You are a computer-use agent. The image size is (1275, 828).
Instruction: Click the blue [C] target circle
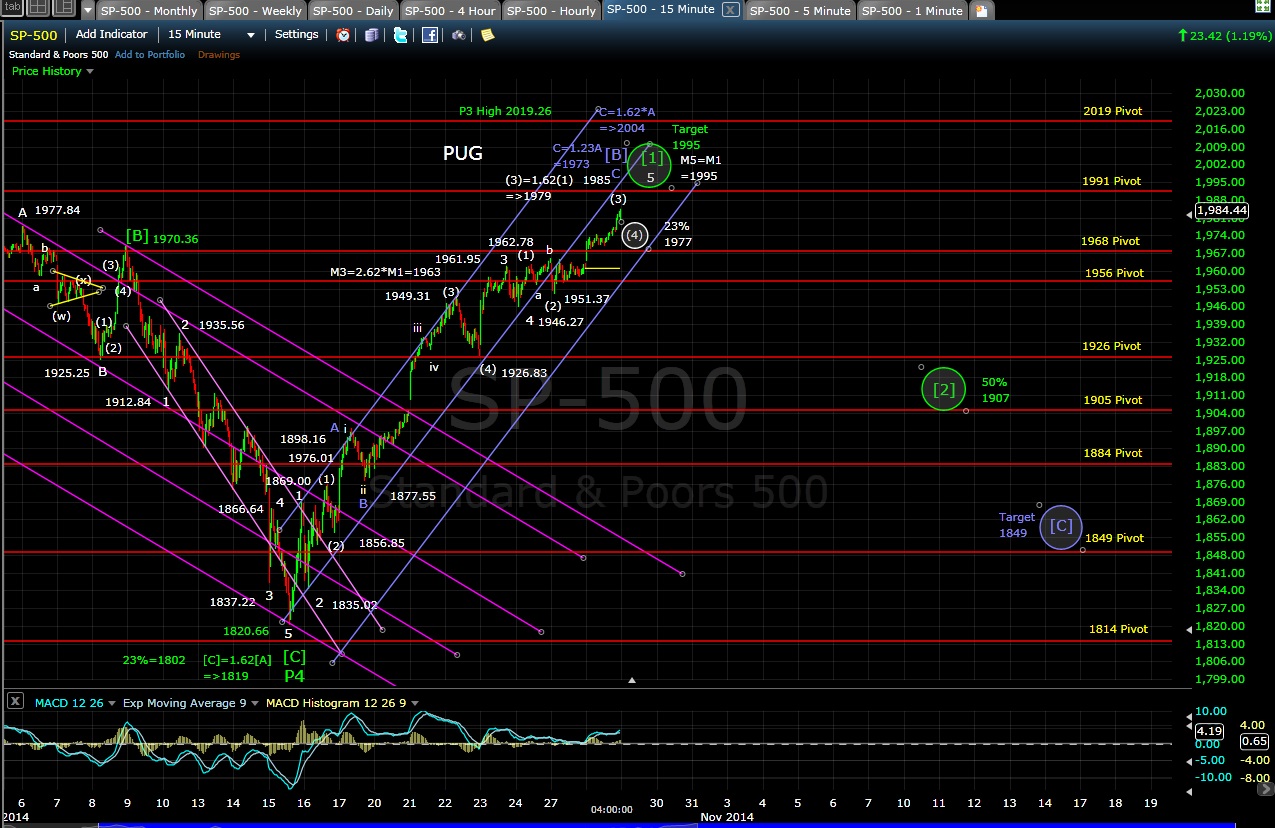[x=1061, y=526]
